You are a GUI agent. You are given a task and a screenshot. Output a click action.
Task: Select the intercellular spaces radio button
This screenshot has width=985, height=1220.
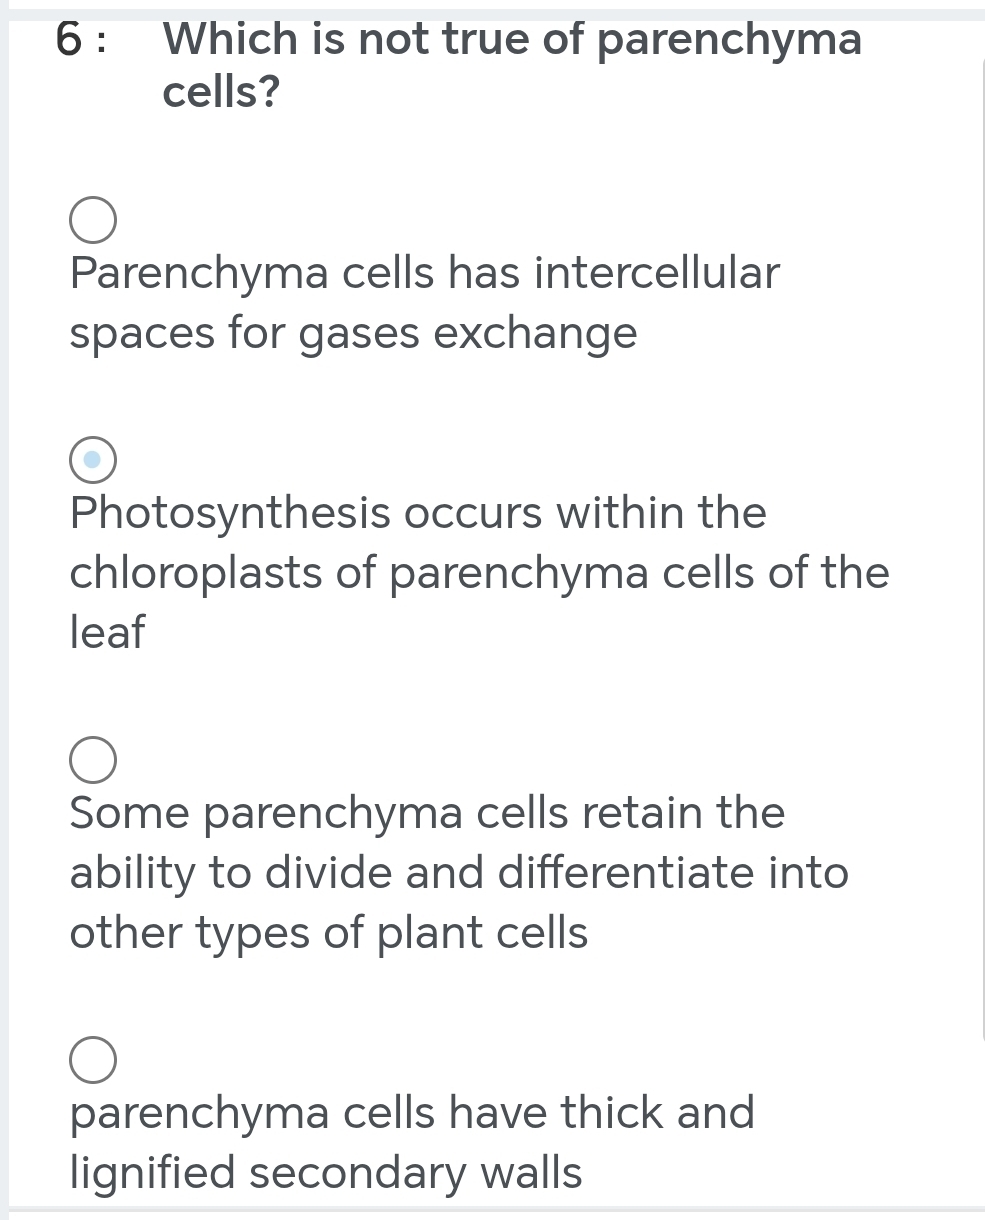coord(92,222)
